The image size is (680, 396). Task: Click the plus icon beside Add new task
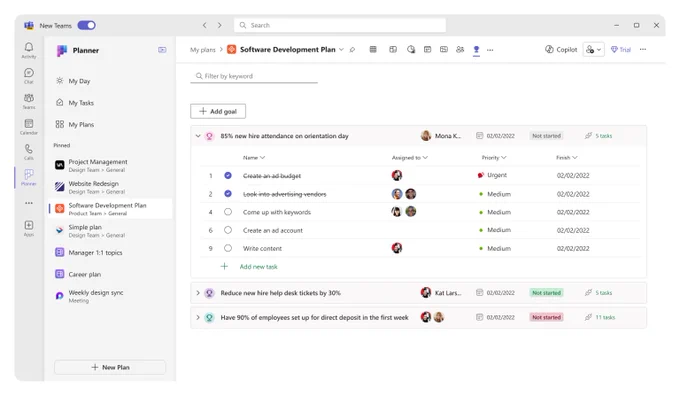(224, 266)
